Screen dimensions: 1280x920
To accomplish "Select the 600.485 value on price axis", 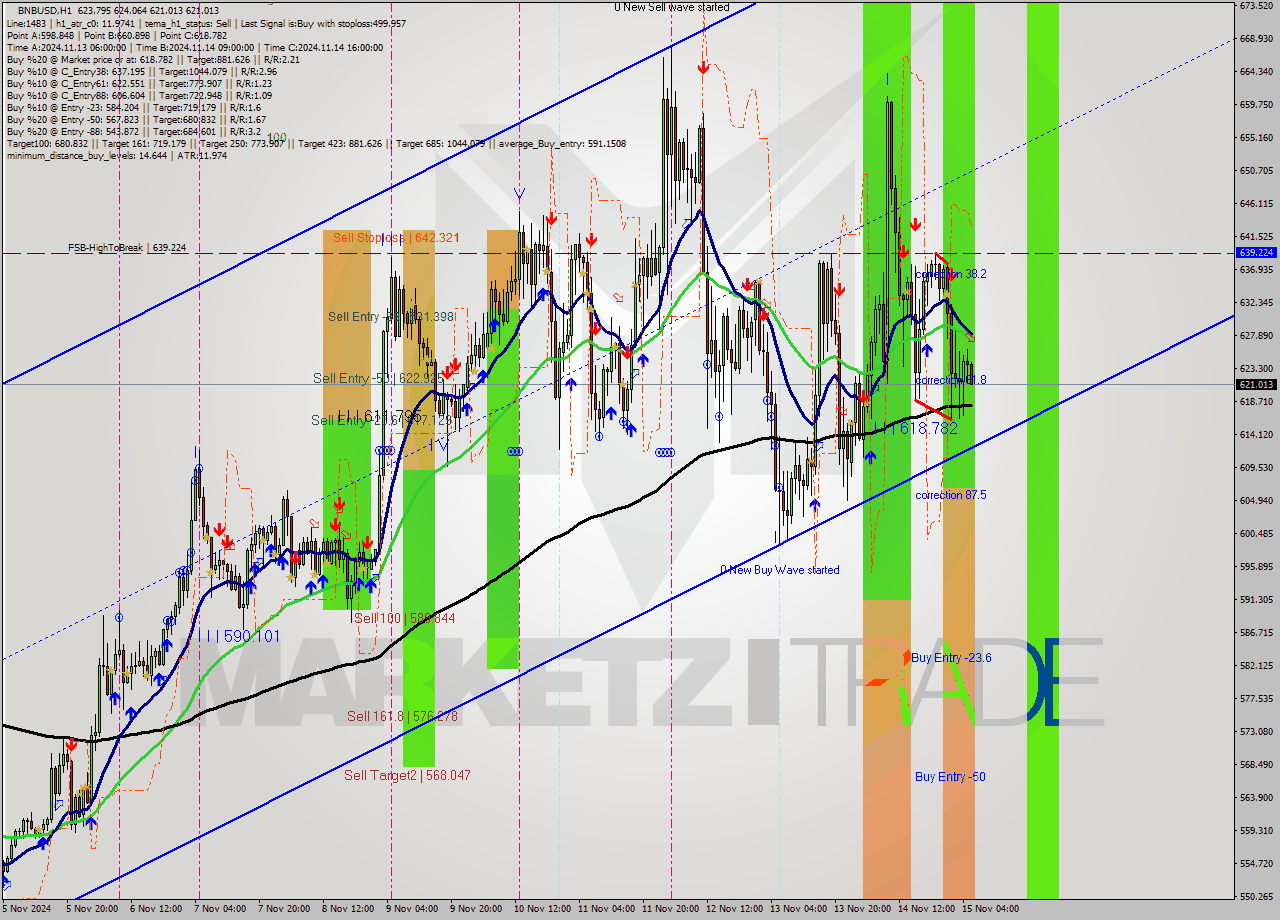I will 1256,534.
